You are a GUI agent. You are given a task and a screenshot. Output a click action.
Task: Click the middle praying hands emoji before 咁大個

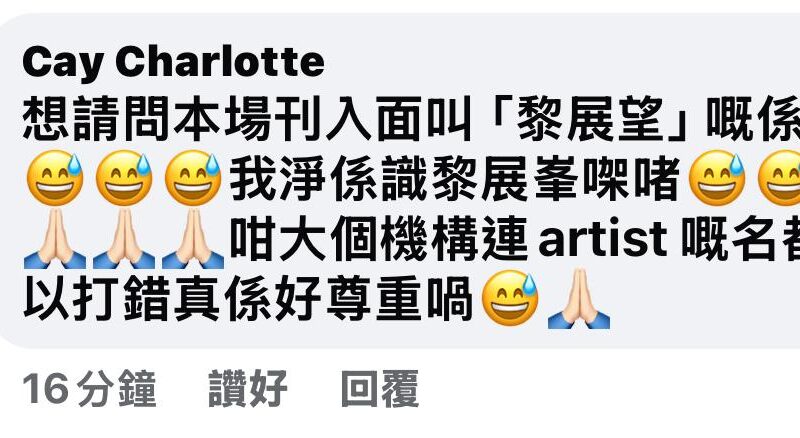124,238
